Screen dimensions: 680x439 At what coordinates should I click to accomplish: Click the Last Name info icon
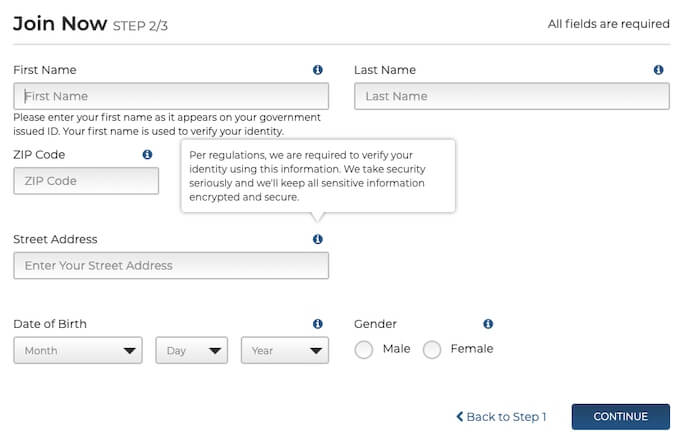[659, 70]
